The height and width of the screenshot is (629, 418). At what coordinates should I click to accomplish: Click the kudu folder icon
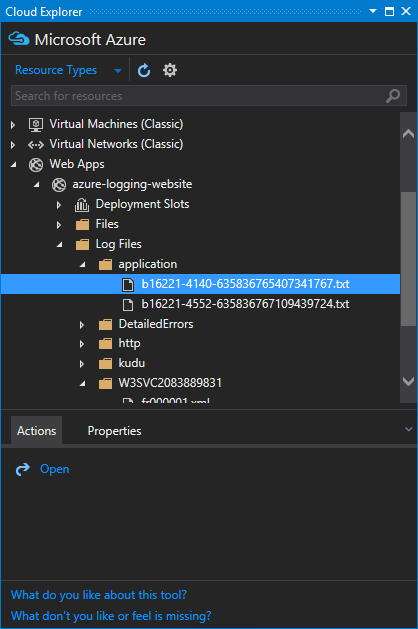(x=105, y=363)
